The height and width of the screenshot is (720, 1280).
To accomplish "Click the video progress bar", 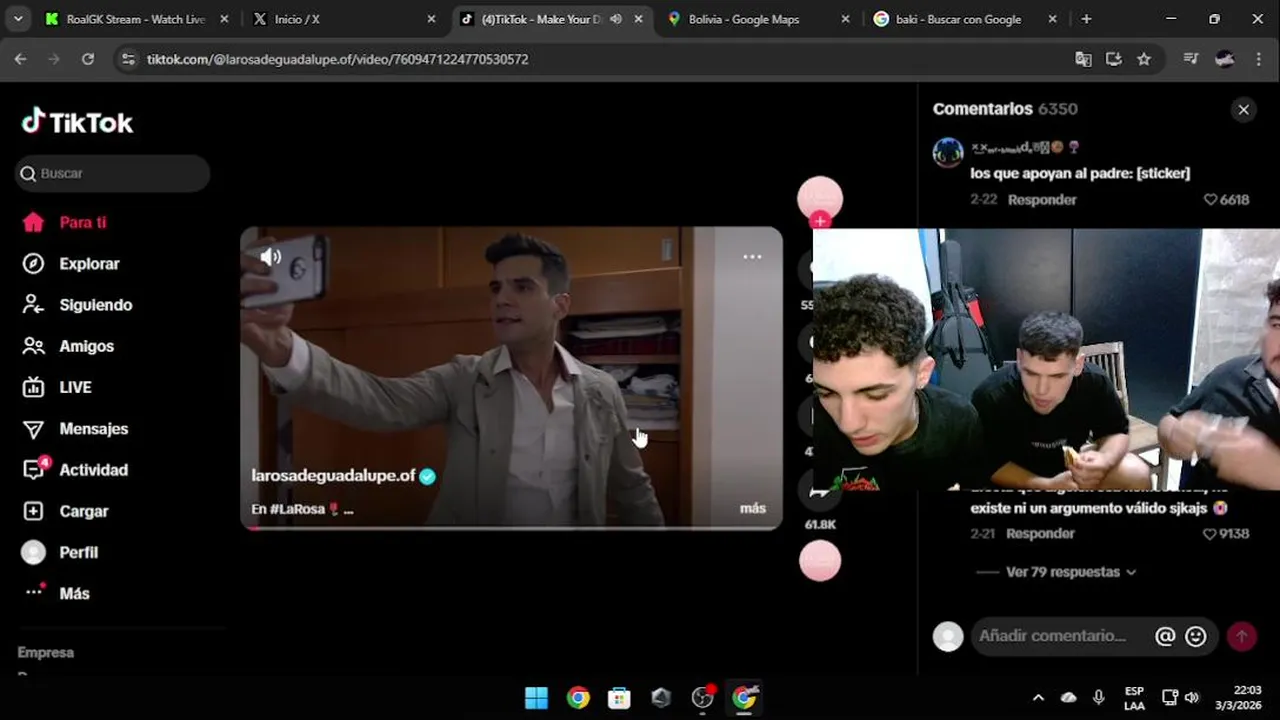I will click(511, 527).
